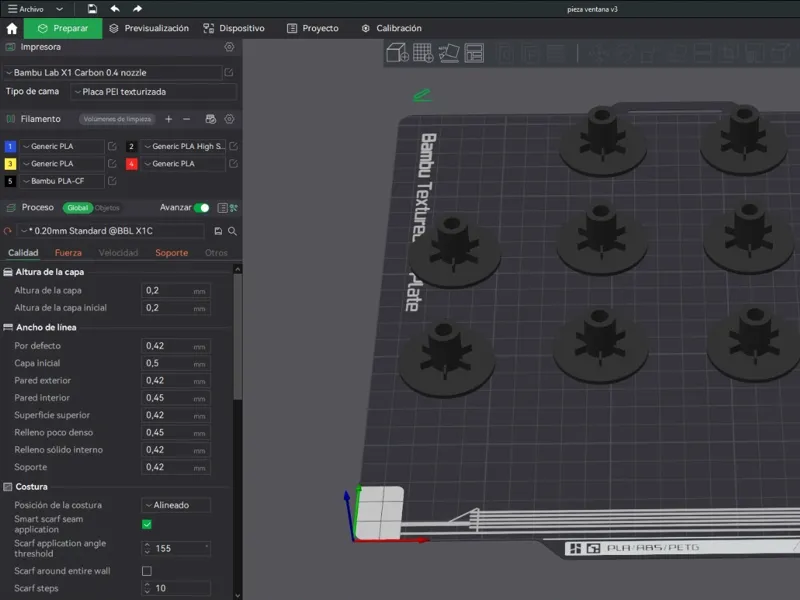800x600 pixels.
Task: Remove a filament with the minus icon
Action: (x=186, y=119)
